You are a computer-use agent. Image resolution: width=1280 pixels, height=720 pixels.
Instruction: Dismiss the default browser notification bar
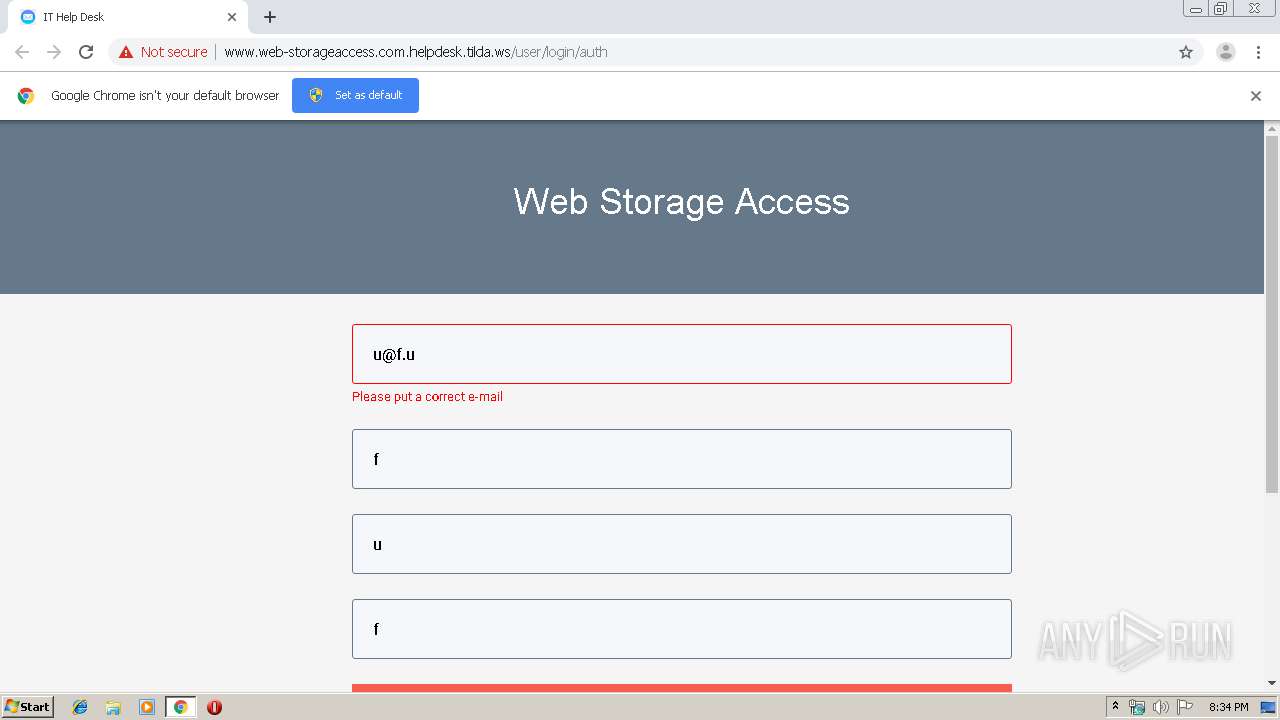(1255, 96)
